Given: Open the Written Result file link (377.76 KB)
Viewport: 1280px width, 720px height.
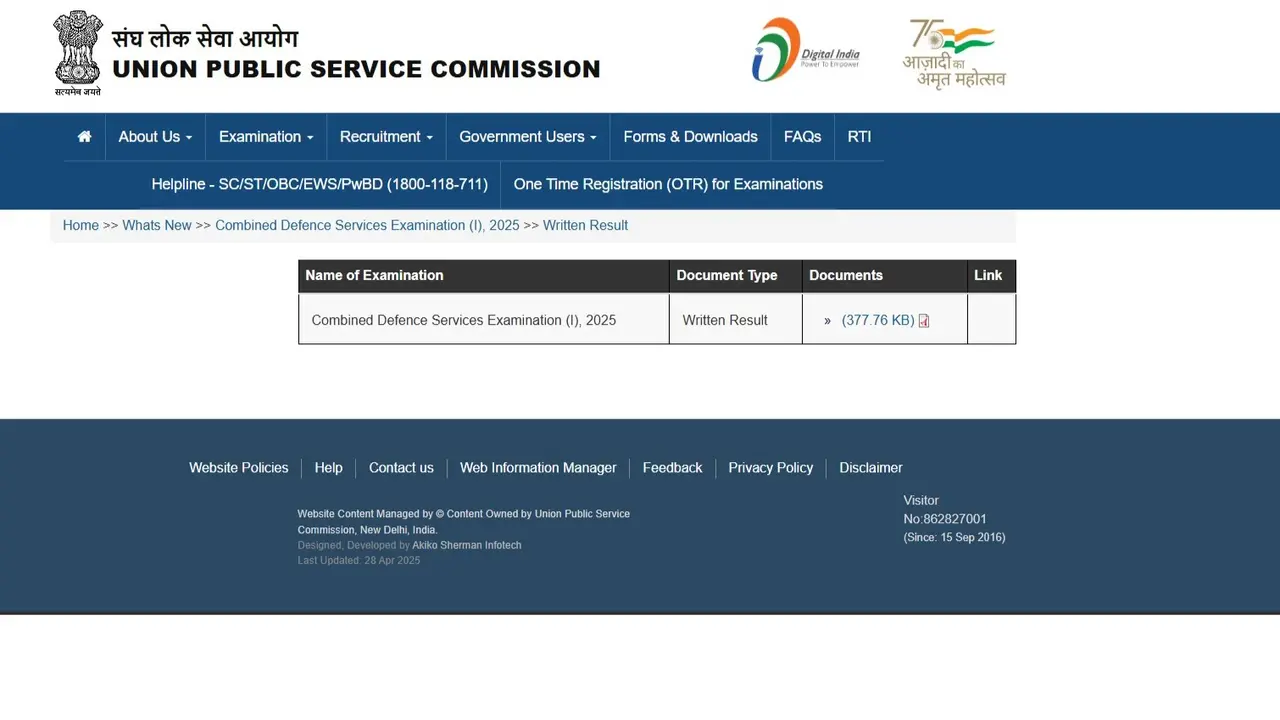Looking at the screenshot, I should pos(878,321).
